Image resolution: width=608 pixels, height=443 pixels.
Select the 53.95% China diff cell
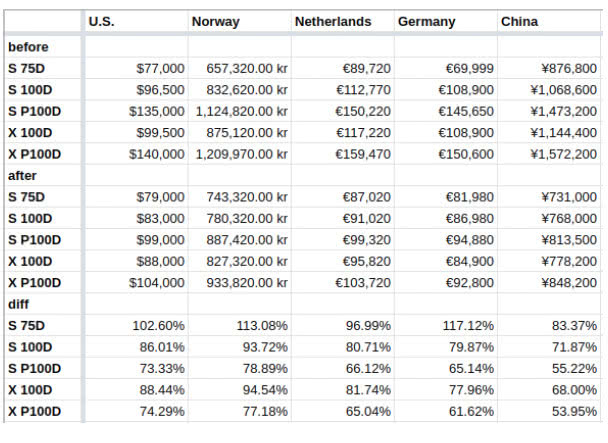(549, 411)
